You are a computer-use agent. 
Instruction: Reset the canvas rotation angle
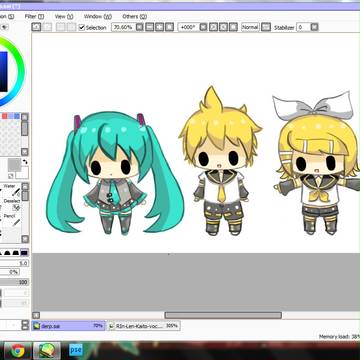click(233, 27)
